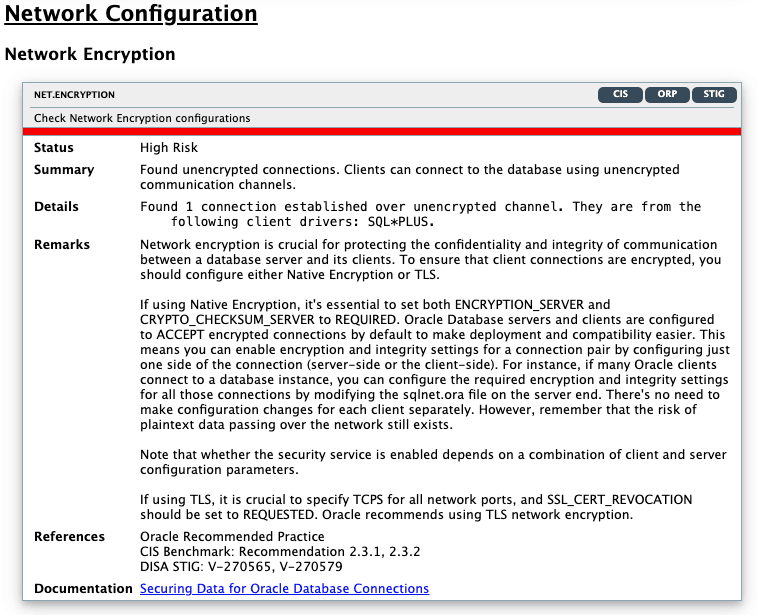
Task: Click the Summary label
Action: (64, 170)
